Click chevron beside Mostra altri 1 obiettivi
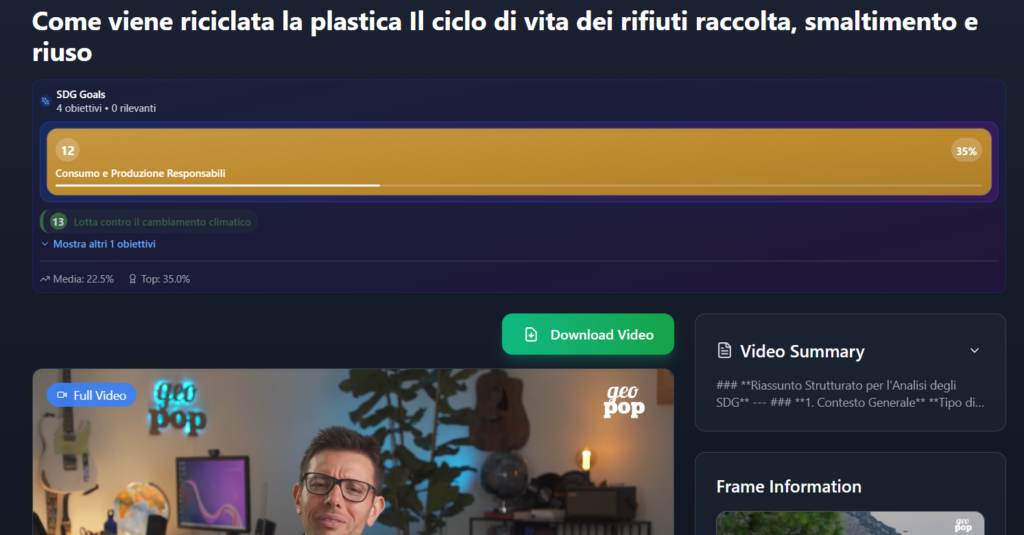The height and width of the screenshot is (535, 1024). (x=44, y=244)
